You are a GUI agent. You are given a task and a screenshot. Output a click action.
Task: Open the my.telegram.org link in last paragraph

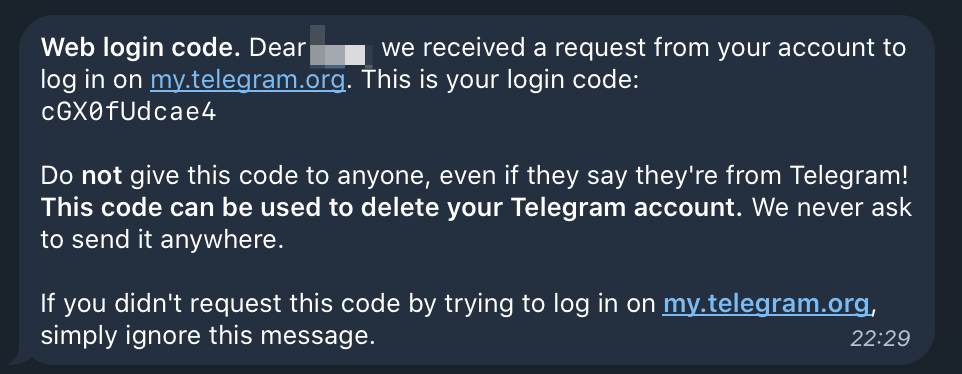(x=766, y=304)
